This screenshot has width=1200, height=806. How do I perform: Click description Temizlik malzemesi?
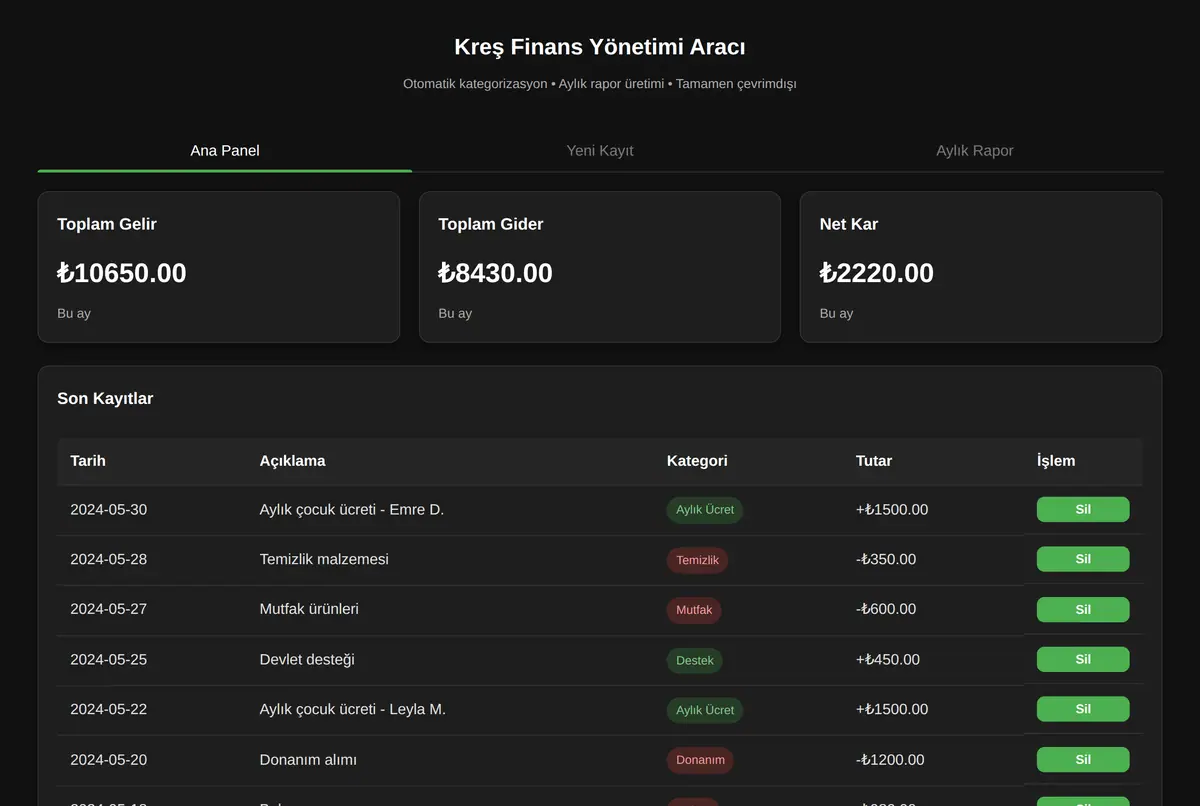[x=324, y=559]
